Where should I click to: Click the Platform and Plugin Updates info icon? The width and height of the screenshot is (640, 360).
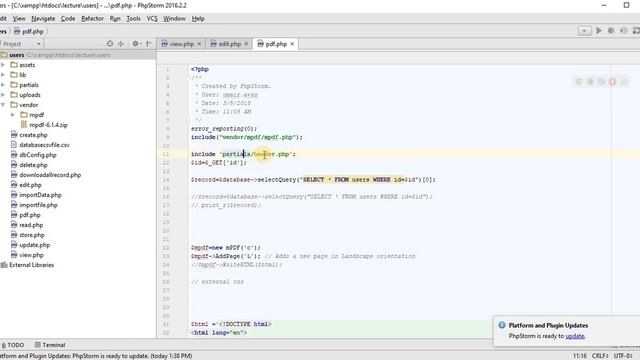502,325
